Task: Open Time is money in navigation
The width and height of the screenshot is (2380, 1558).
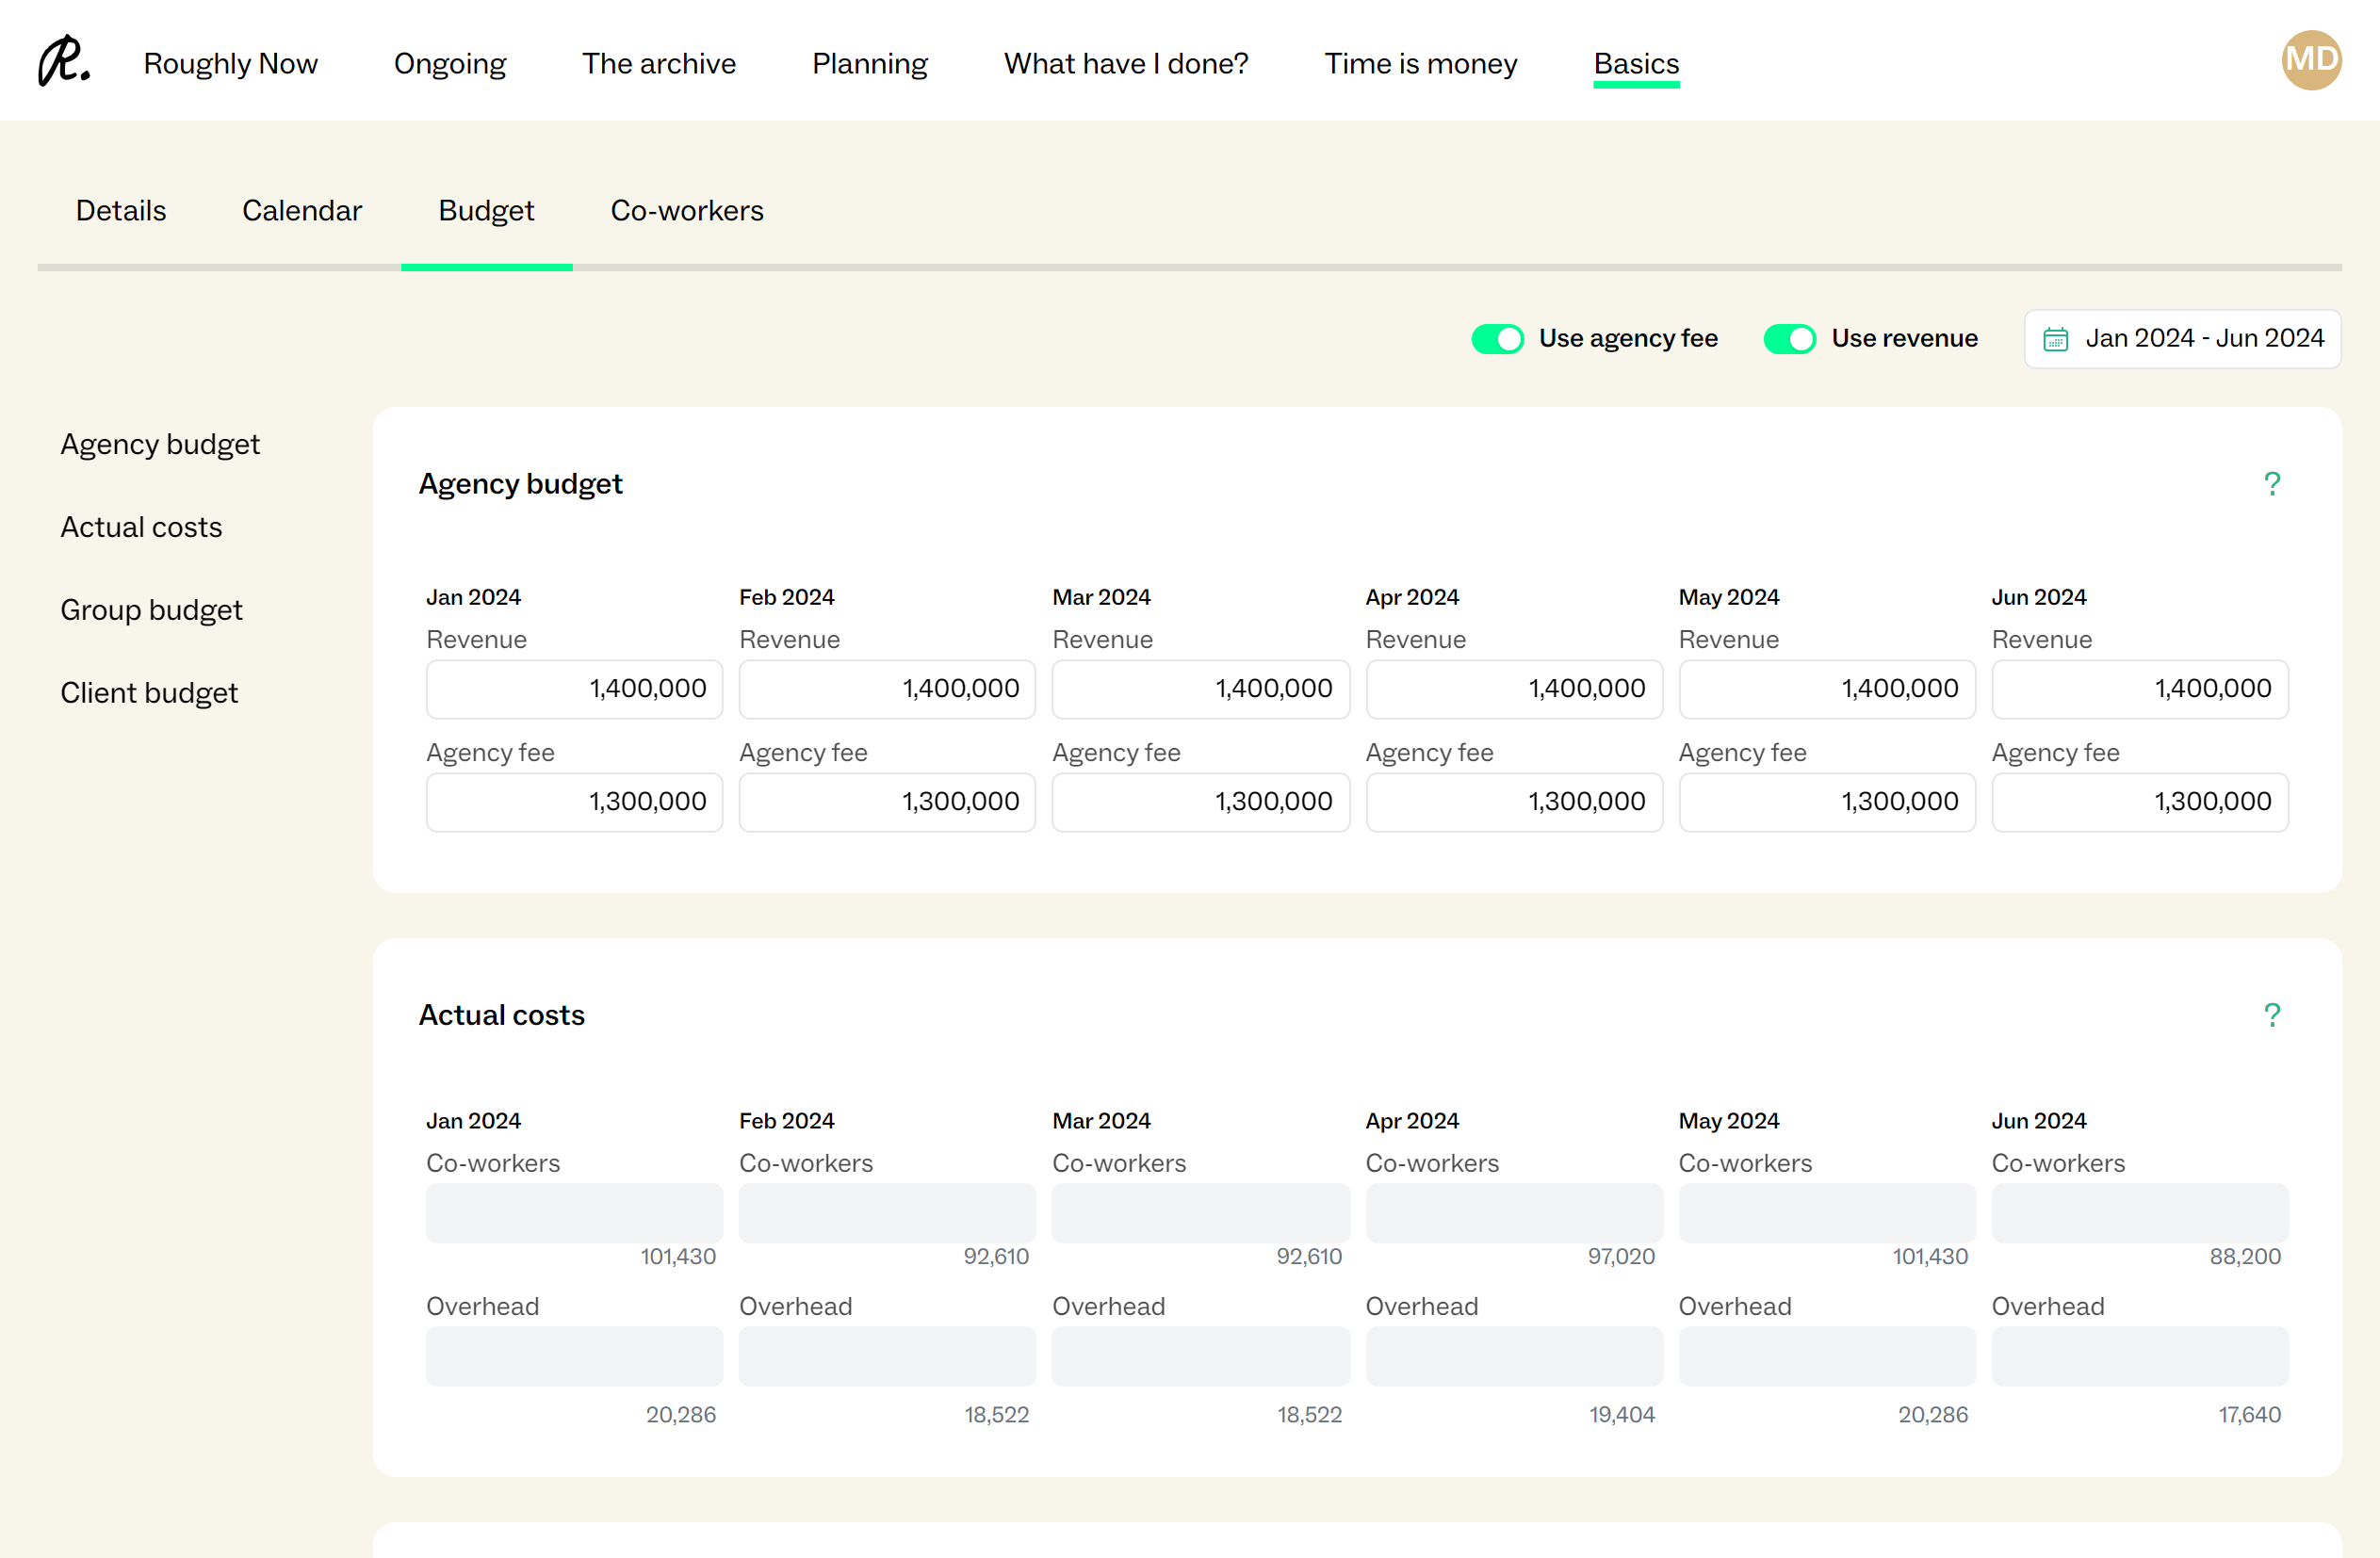Action: click(1420, 63)
